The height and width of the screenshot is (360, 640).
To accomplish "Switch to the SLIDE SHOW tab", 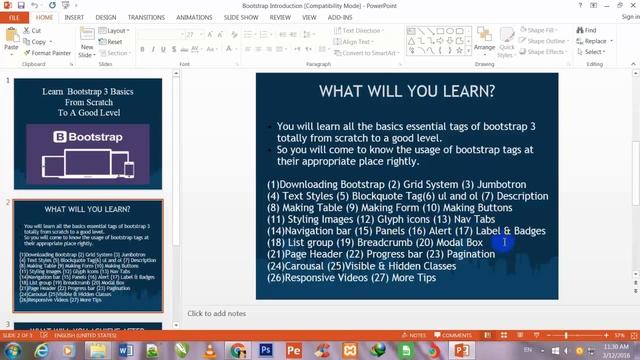I will pyautogui.click(x=241, y=18).
